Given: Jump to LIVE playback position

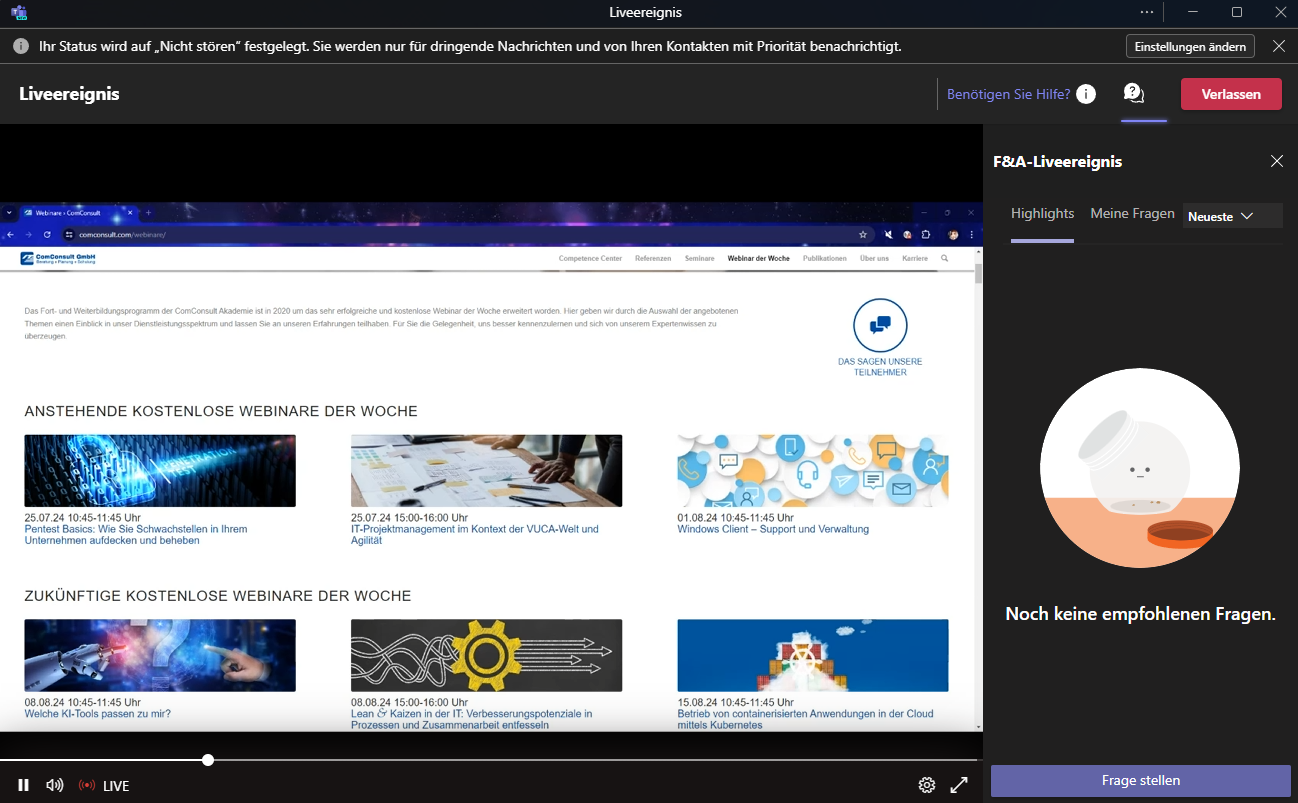Looking at the screenshot, I should pyautogui.click(x=105, y=786).
